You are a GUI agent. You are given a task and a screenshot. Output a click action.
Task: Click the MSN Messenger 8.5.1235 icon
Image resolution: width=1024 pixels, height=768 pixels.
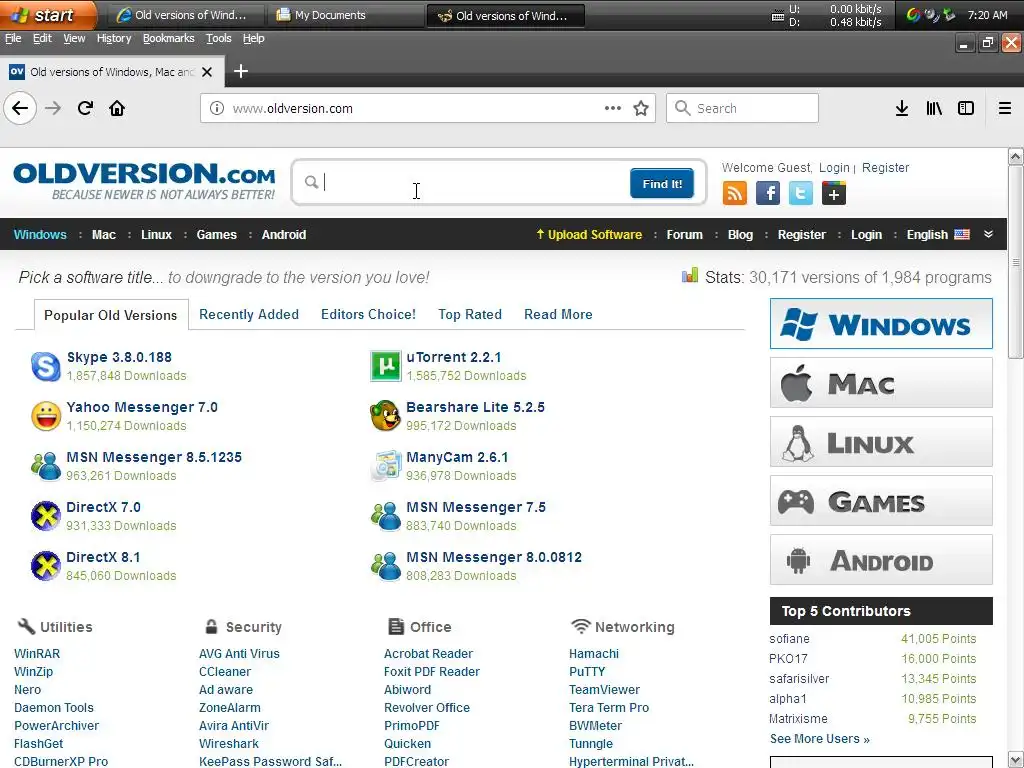coord(46,466)
